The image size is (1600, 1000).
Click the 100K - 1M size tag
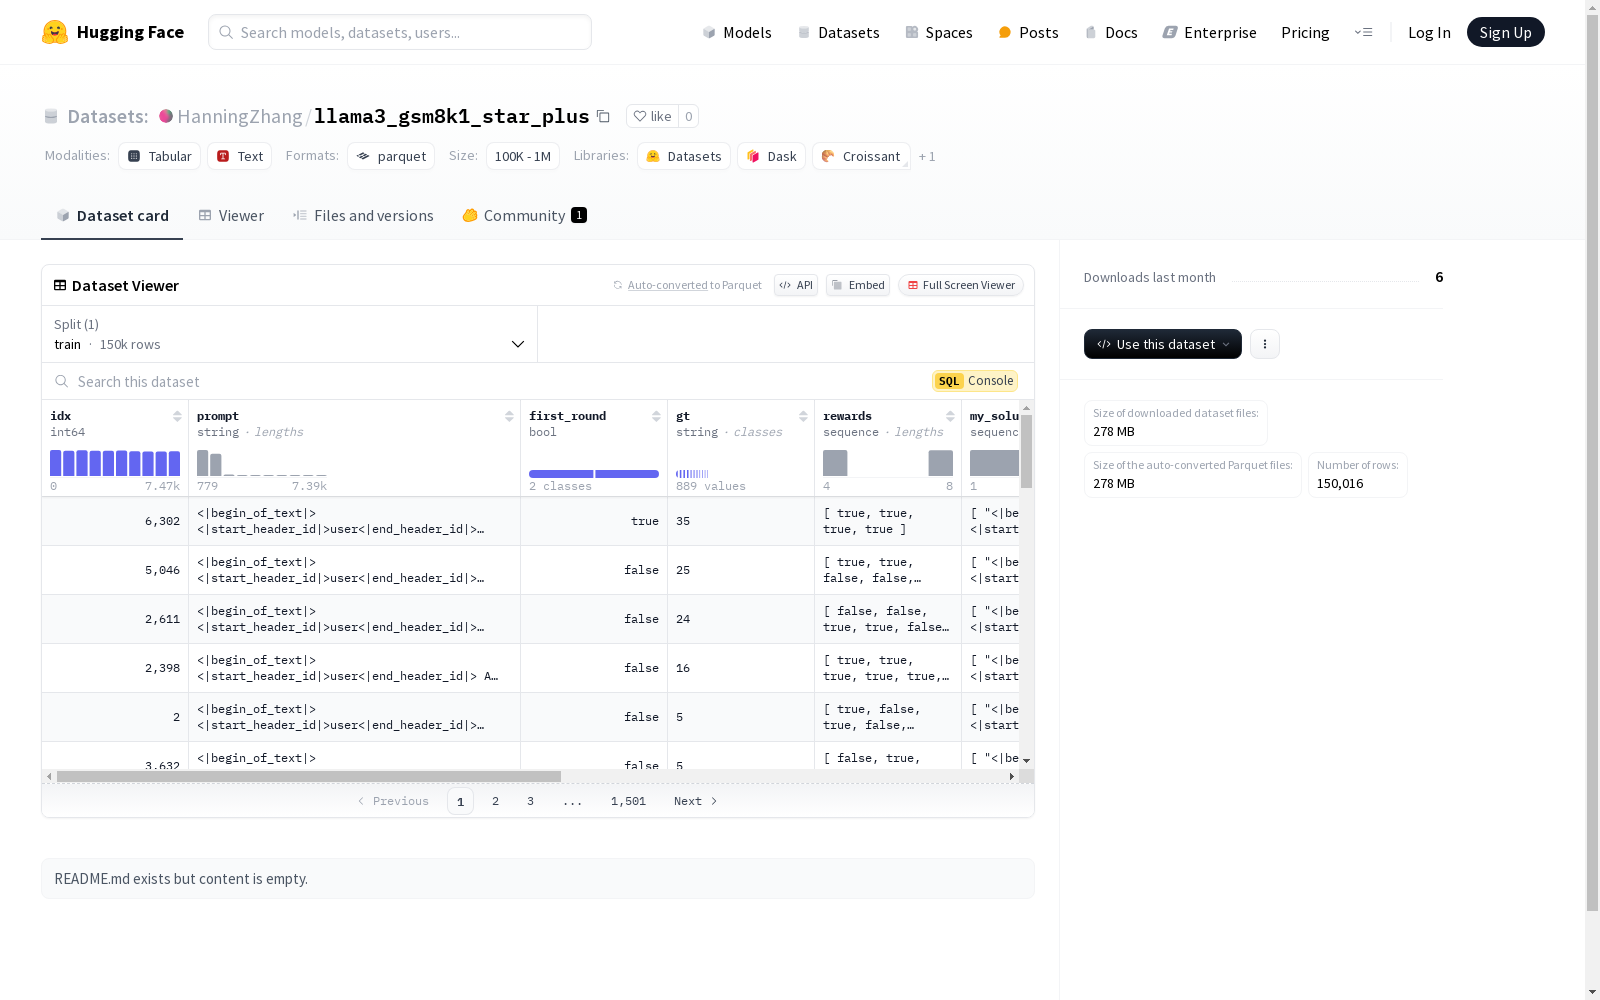[523, 156]
